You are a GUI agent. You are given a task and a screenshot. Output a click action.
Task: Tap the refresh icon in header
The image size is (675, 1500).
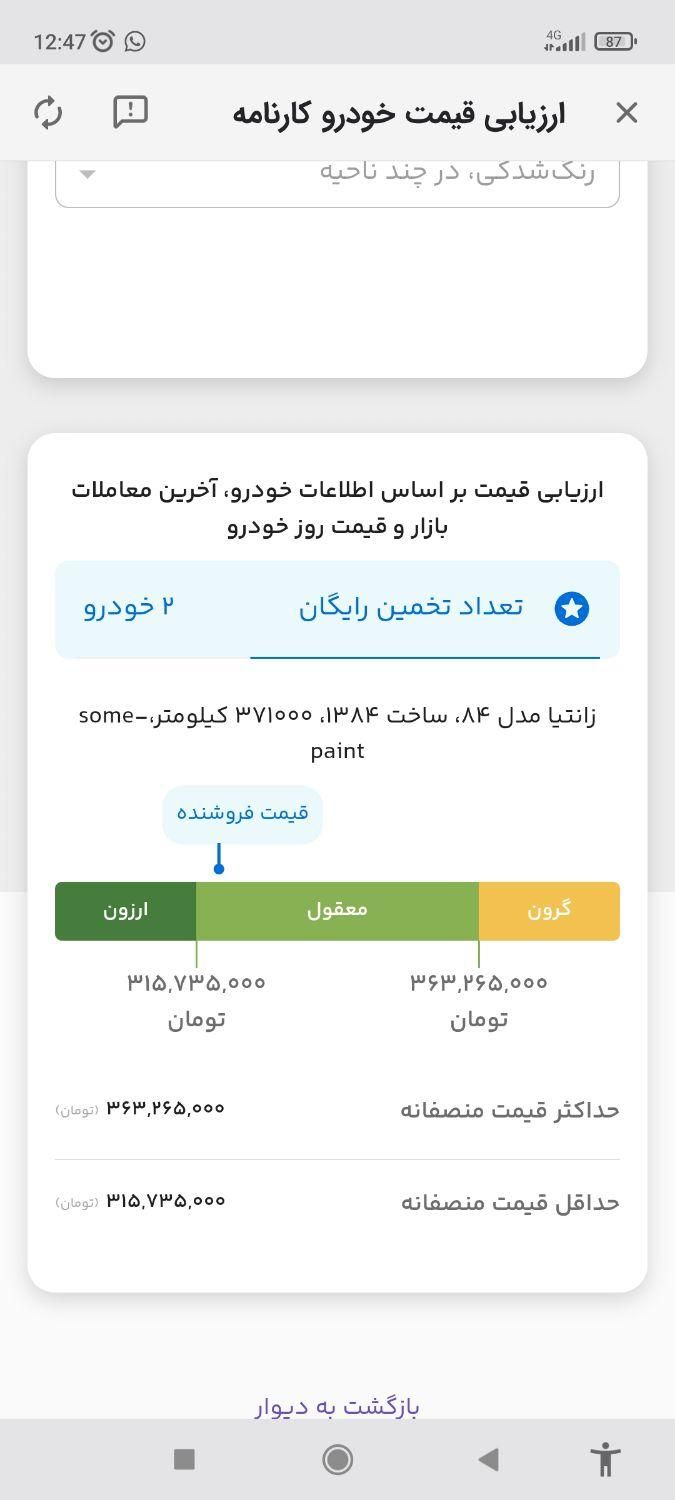click(48, 112)
